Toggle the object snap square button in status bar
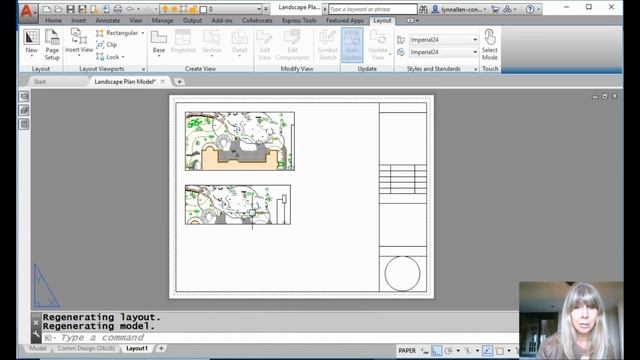Image resolution: width=640 pixels, height=360 pixels. (500, 351)
